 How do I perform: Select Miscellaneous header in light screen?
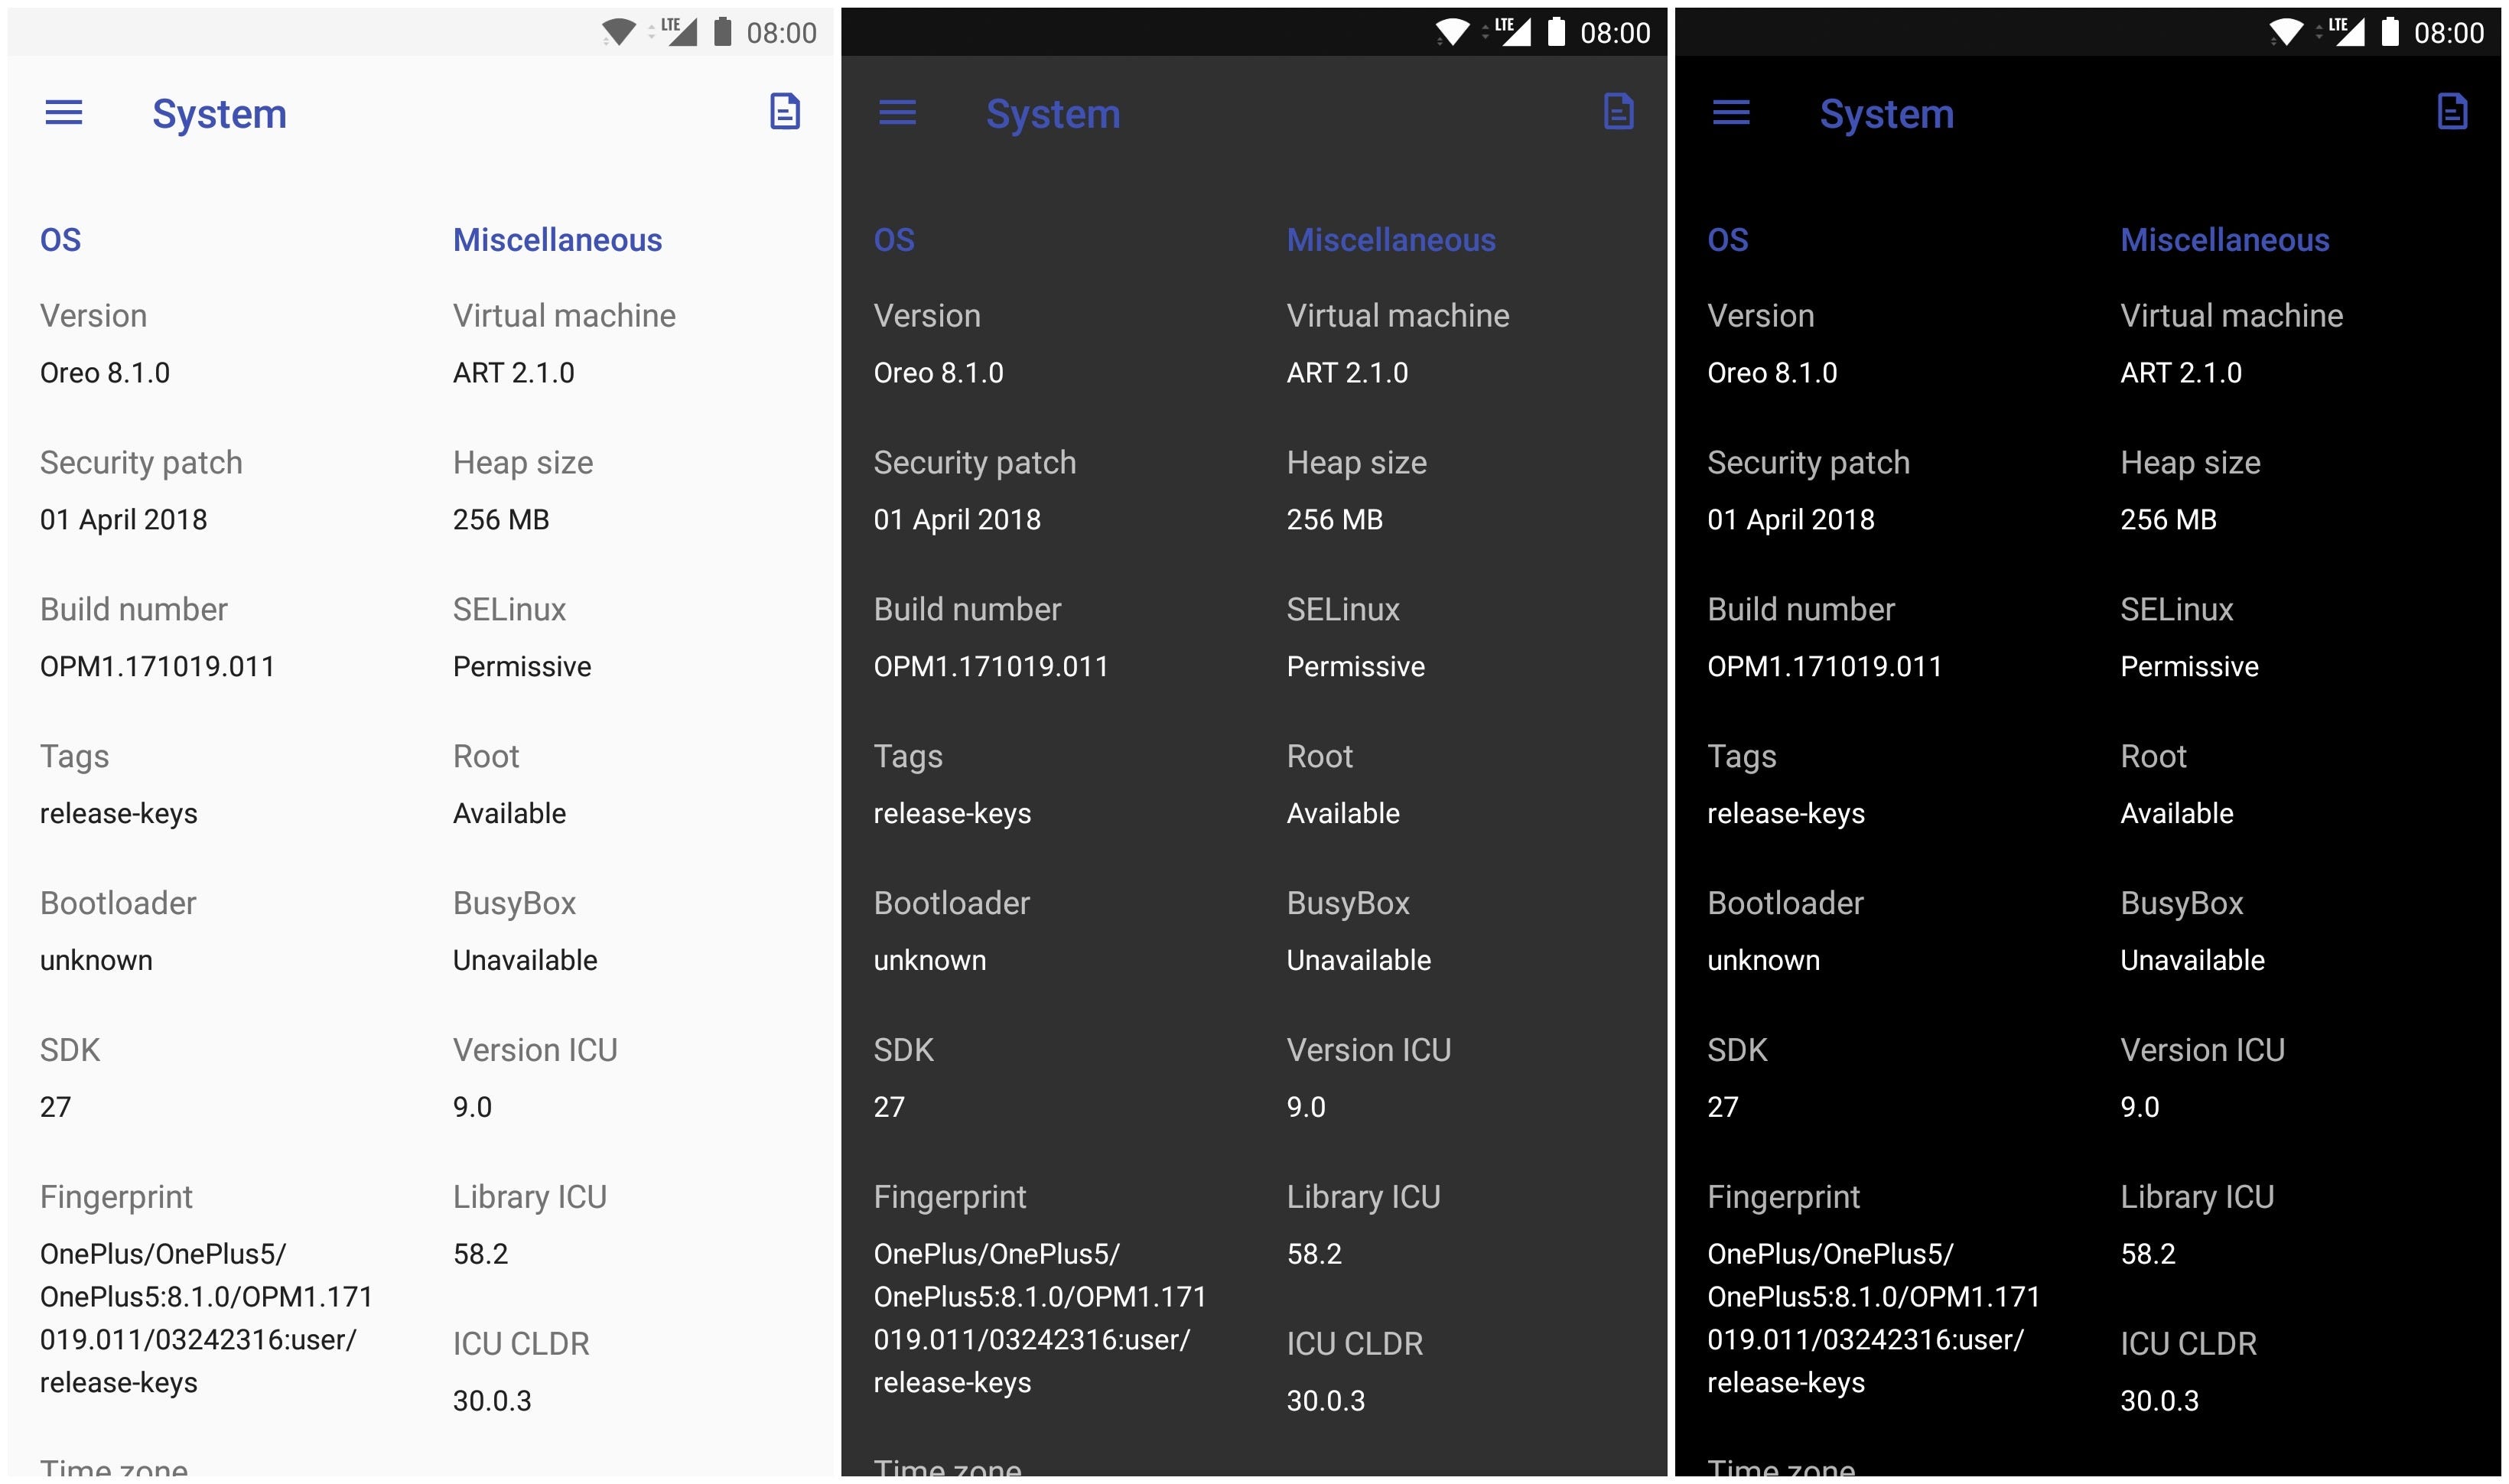coord(557,240)
